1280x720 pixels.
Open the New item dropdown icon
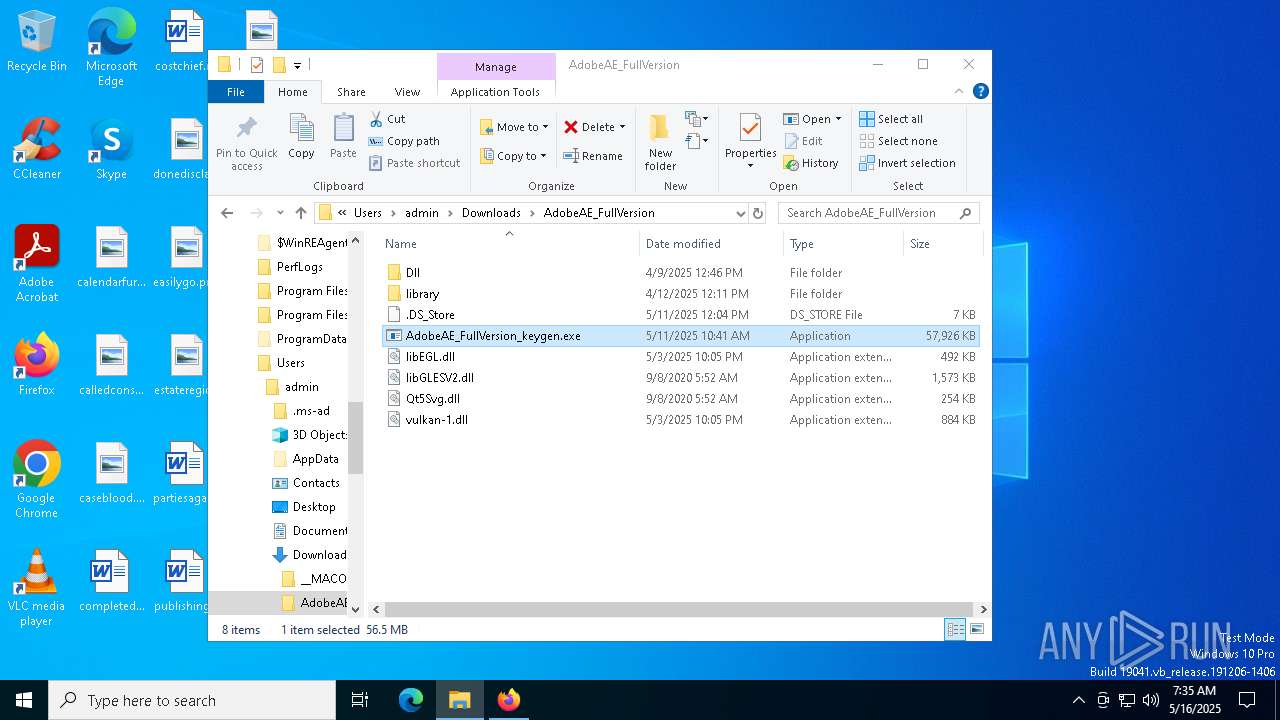coord(697,119)
